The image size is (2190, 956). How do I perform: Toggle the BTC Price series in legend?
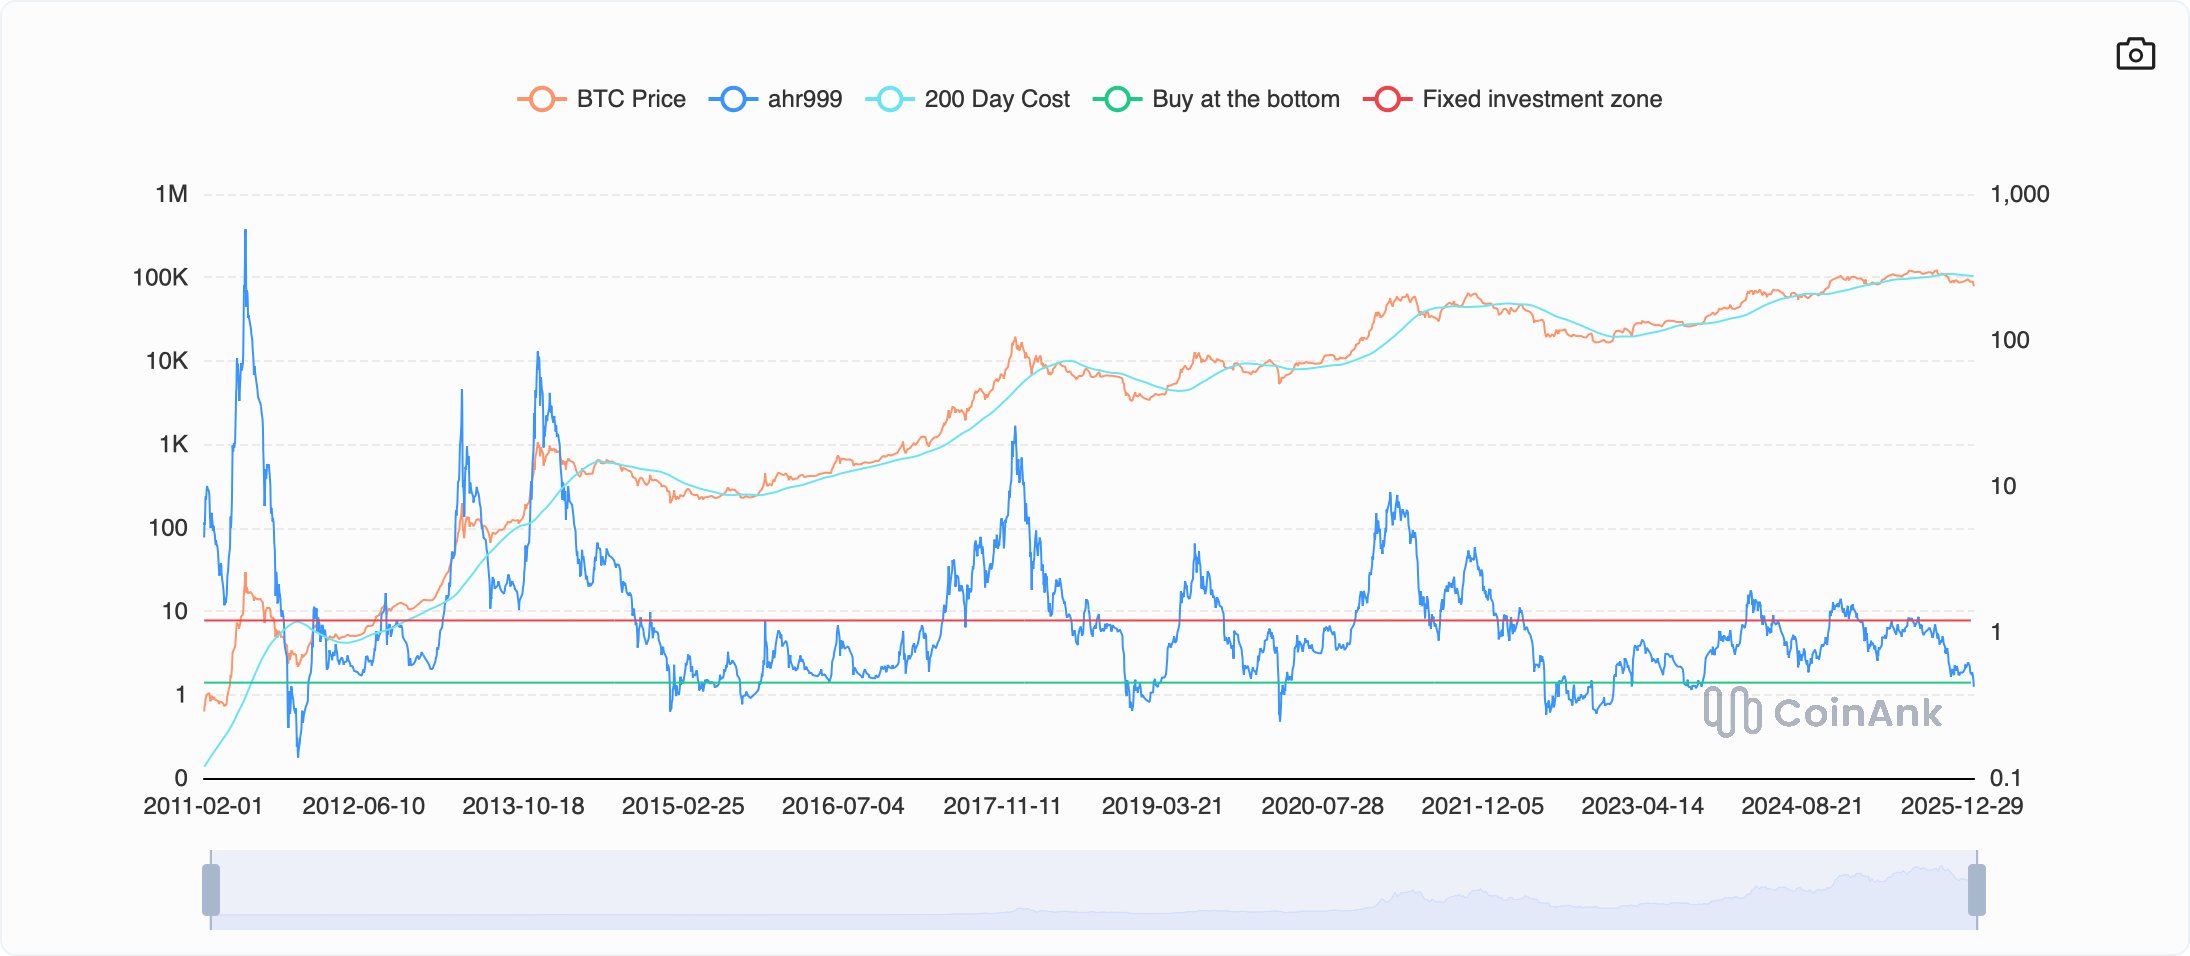pyautogui.click(x=601, y=99)
